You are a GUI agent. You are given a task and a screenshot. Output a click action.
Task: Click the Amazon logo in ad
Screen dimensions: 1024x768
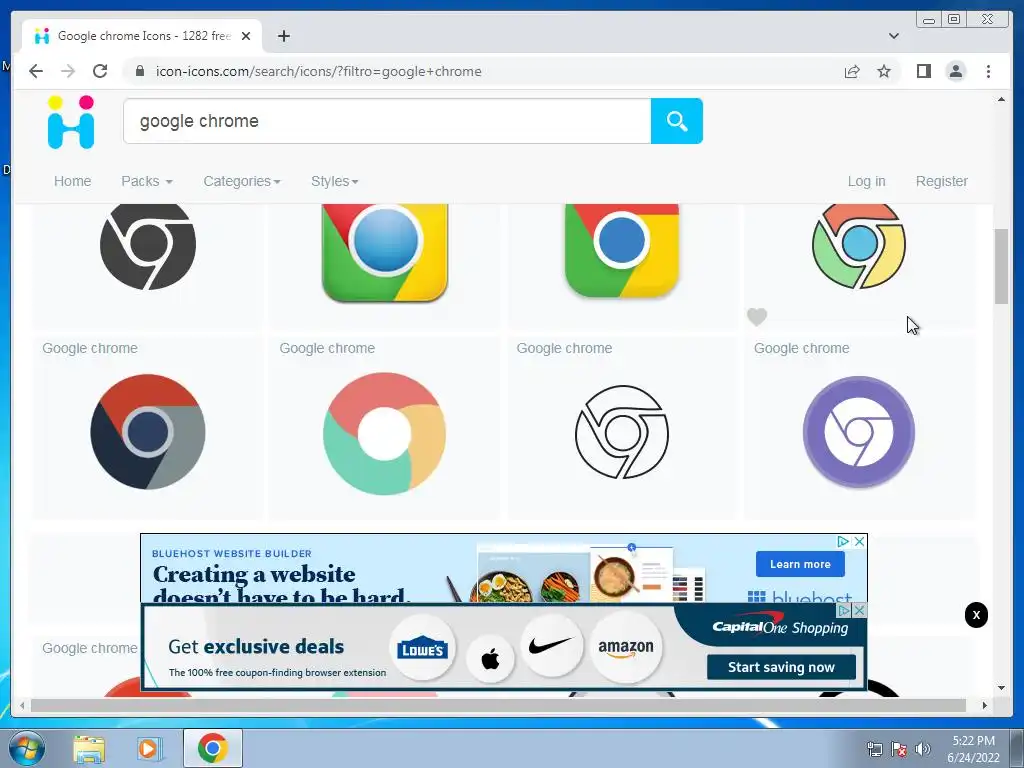626,647
